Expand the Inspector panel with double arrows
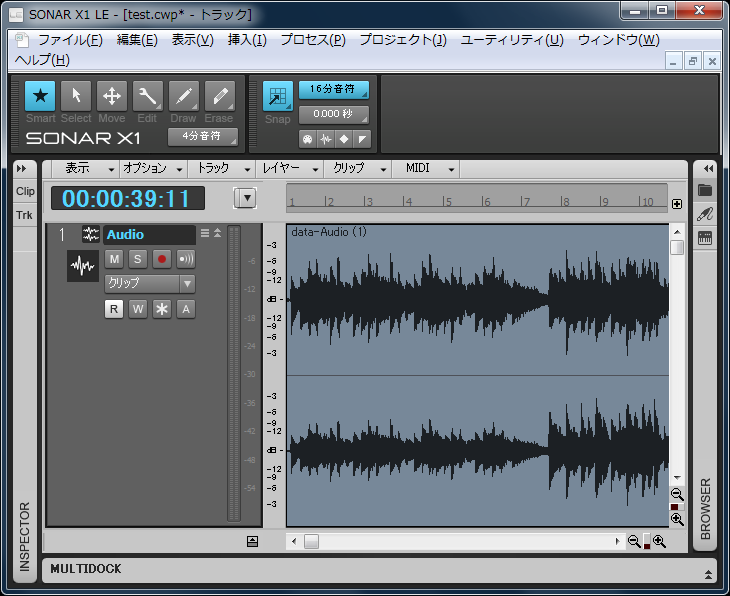 pyautogui.click(x=21, y=169)
